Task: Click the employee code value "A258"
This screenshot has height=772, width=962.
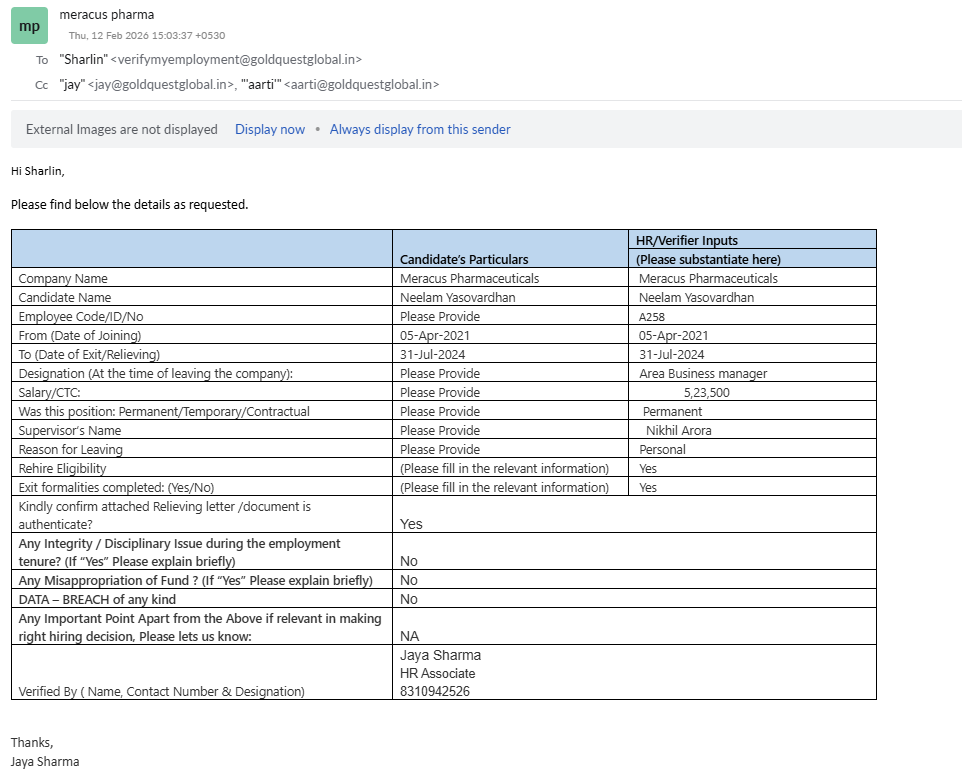Action: (652, 316)
